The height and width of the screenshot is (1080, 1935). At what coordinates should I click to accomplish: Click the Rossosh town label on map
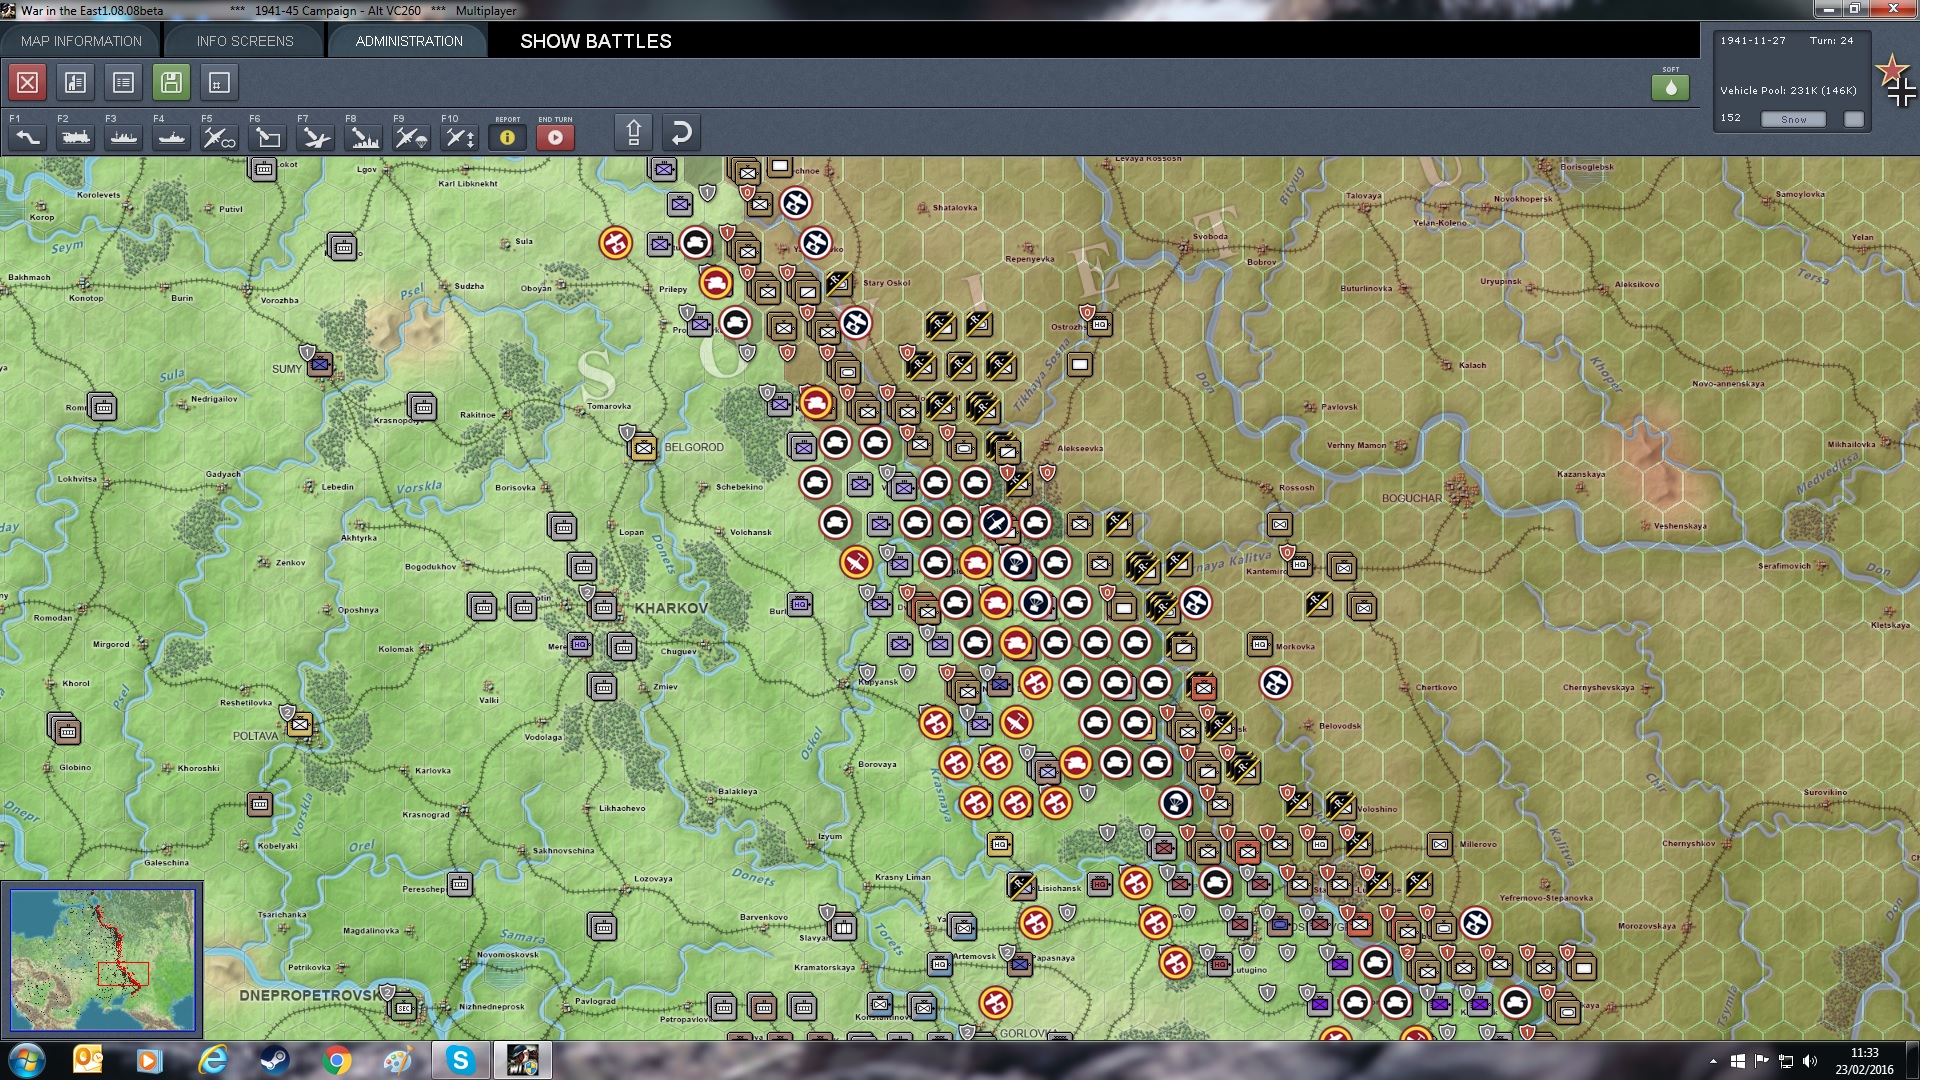[1296, 488]
